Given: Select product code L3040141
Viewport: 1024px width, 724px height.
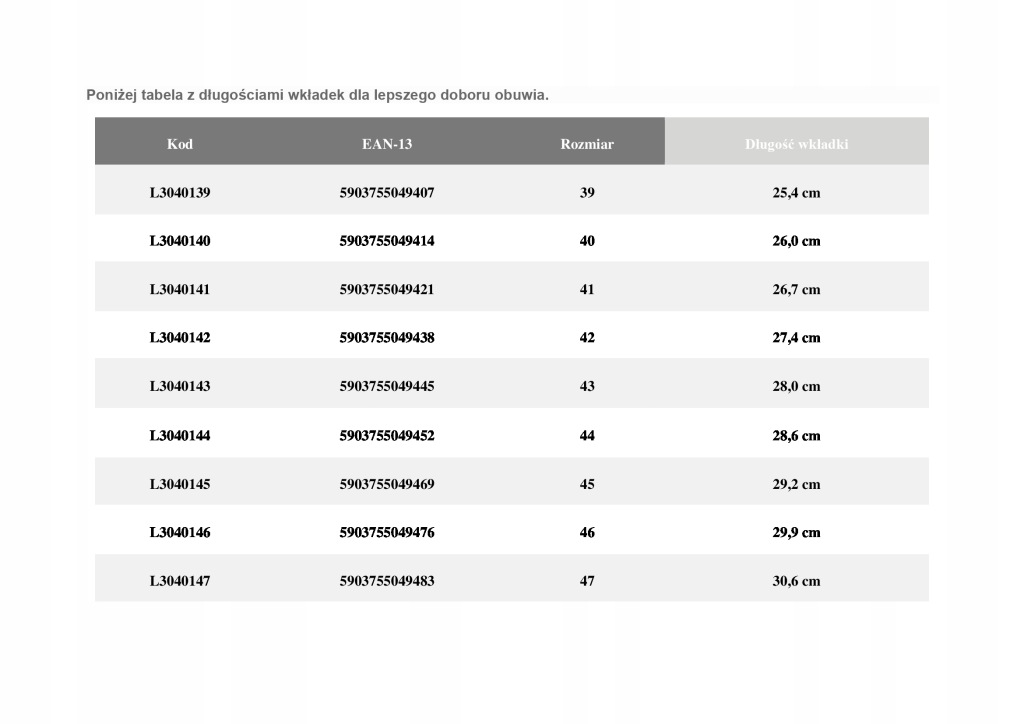Looking at the screenshot, I should [x=180, y=289].
